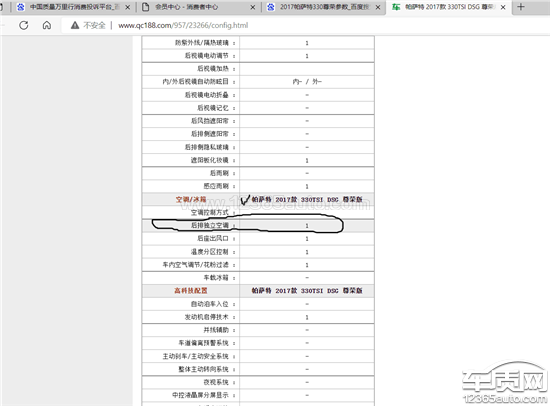Viewport: 550px width, 406px height.
Task: Click the home icon in toolbar
Action: [x=47, y=25]
